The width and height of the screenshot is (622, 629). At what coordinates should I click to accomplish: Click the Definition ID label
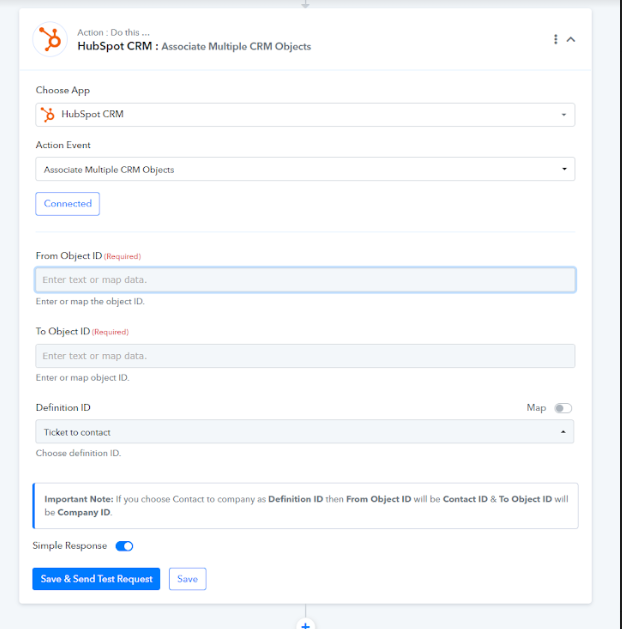[x=63, y=408]
